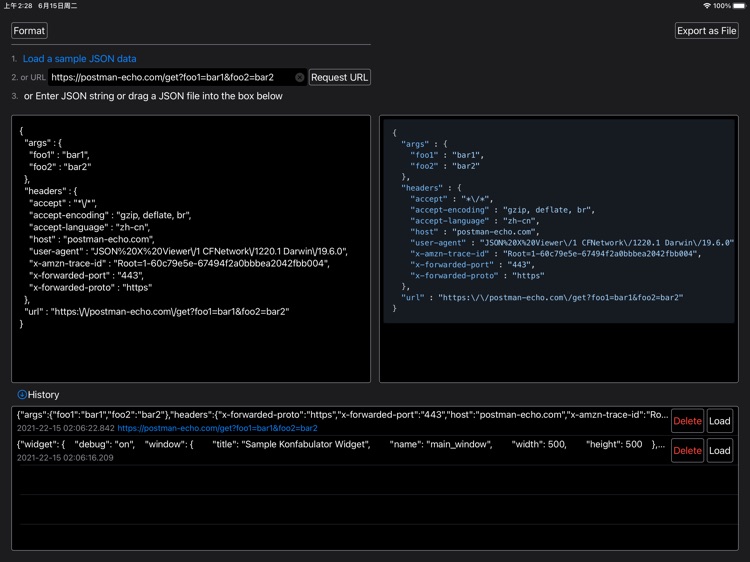750x562 pixels.
Task: Click "url" line in output panel
Action: pos(542,298)
